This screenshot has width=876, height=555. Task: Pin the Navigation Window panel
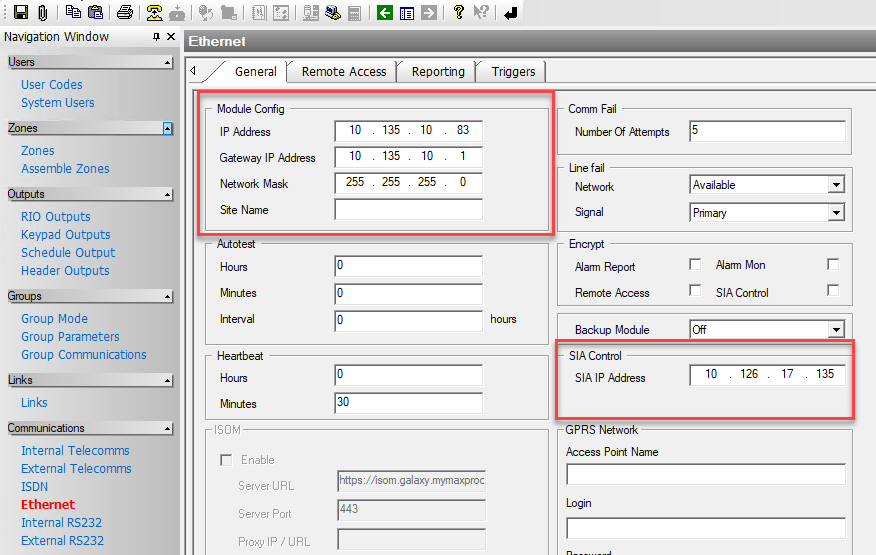156,37
